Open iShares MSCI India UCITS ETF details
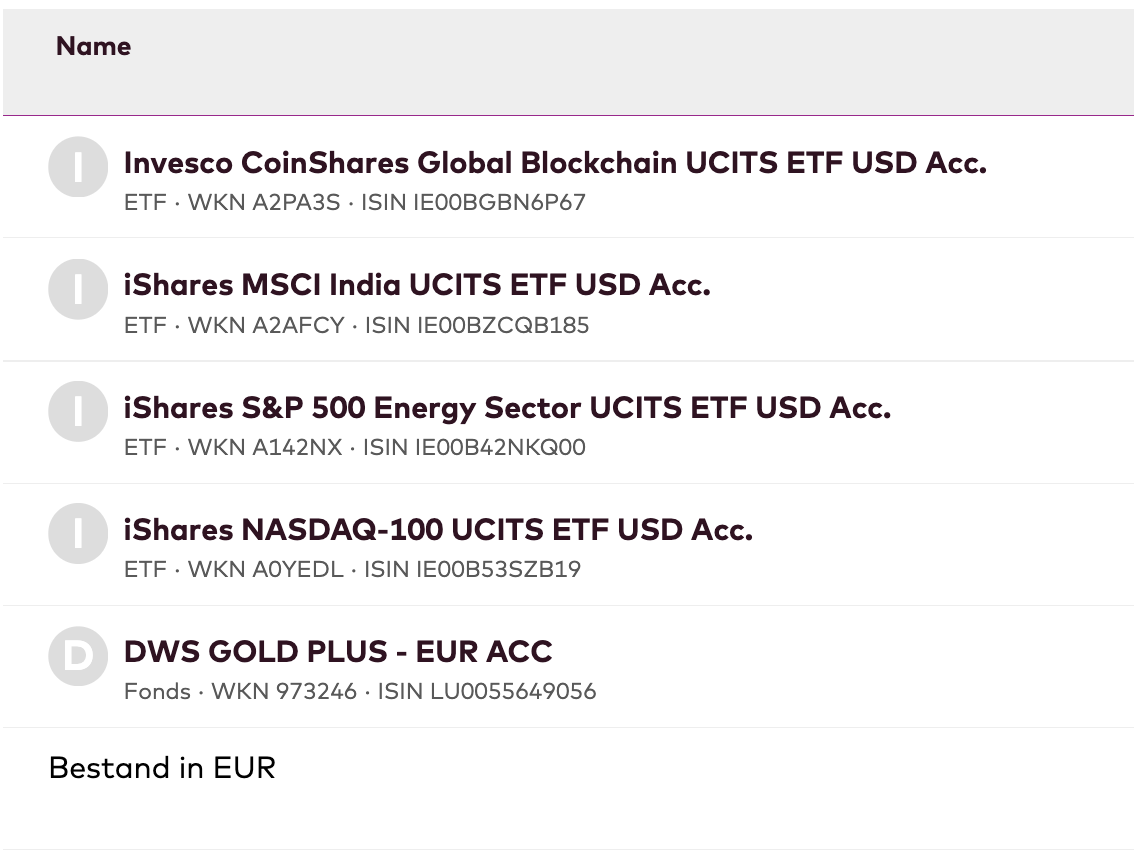1134x850 pixels. tap(417, 285)
